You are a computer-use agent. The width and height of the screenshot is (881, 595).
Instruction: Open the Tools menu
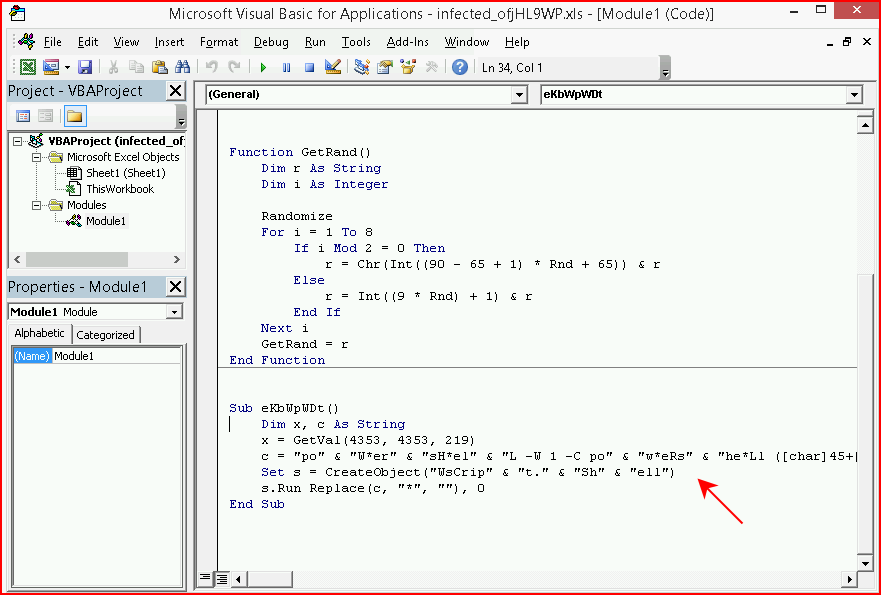click(x=356, y=42)
